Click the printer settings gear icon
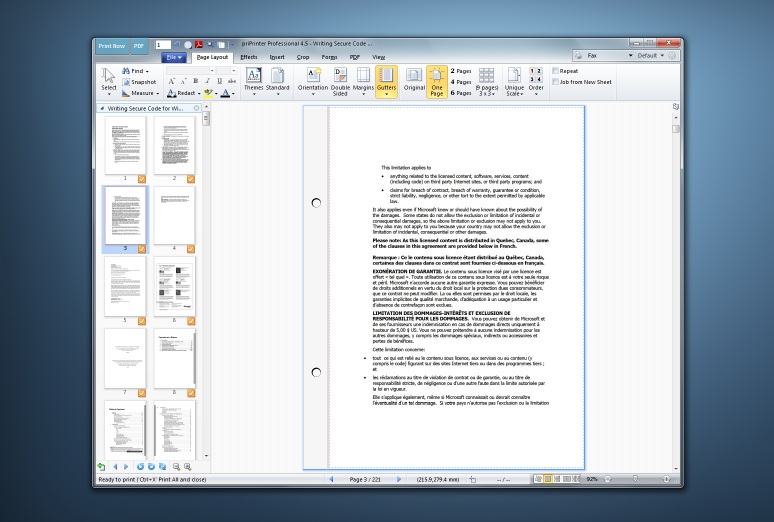Viewport: 774px width, 522px height. (x=672, y=56)
